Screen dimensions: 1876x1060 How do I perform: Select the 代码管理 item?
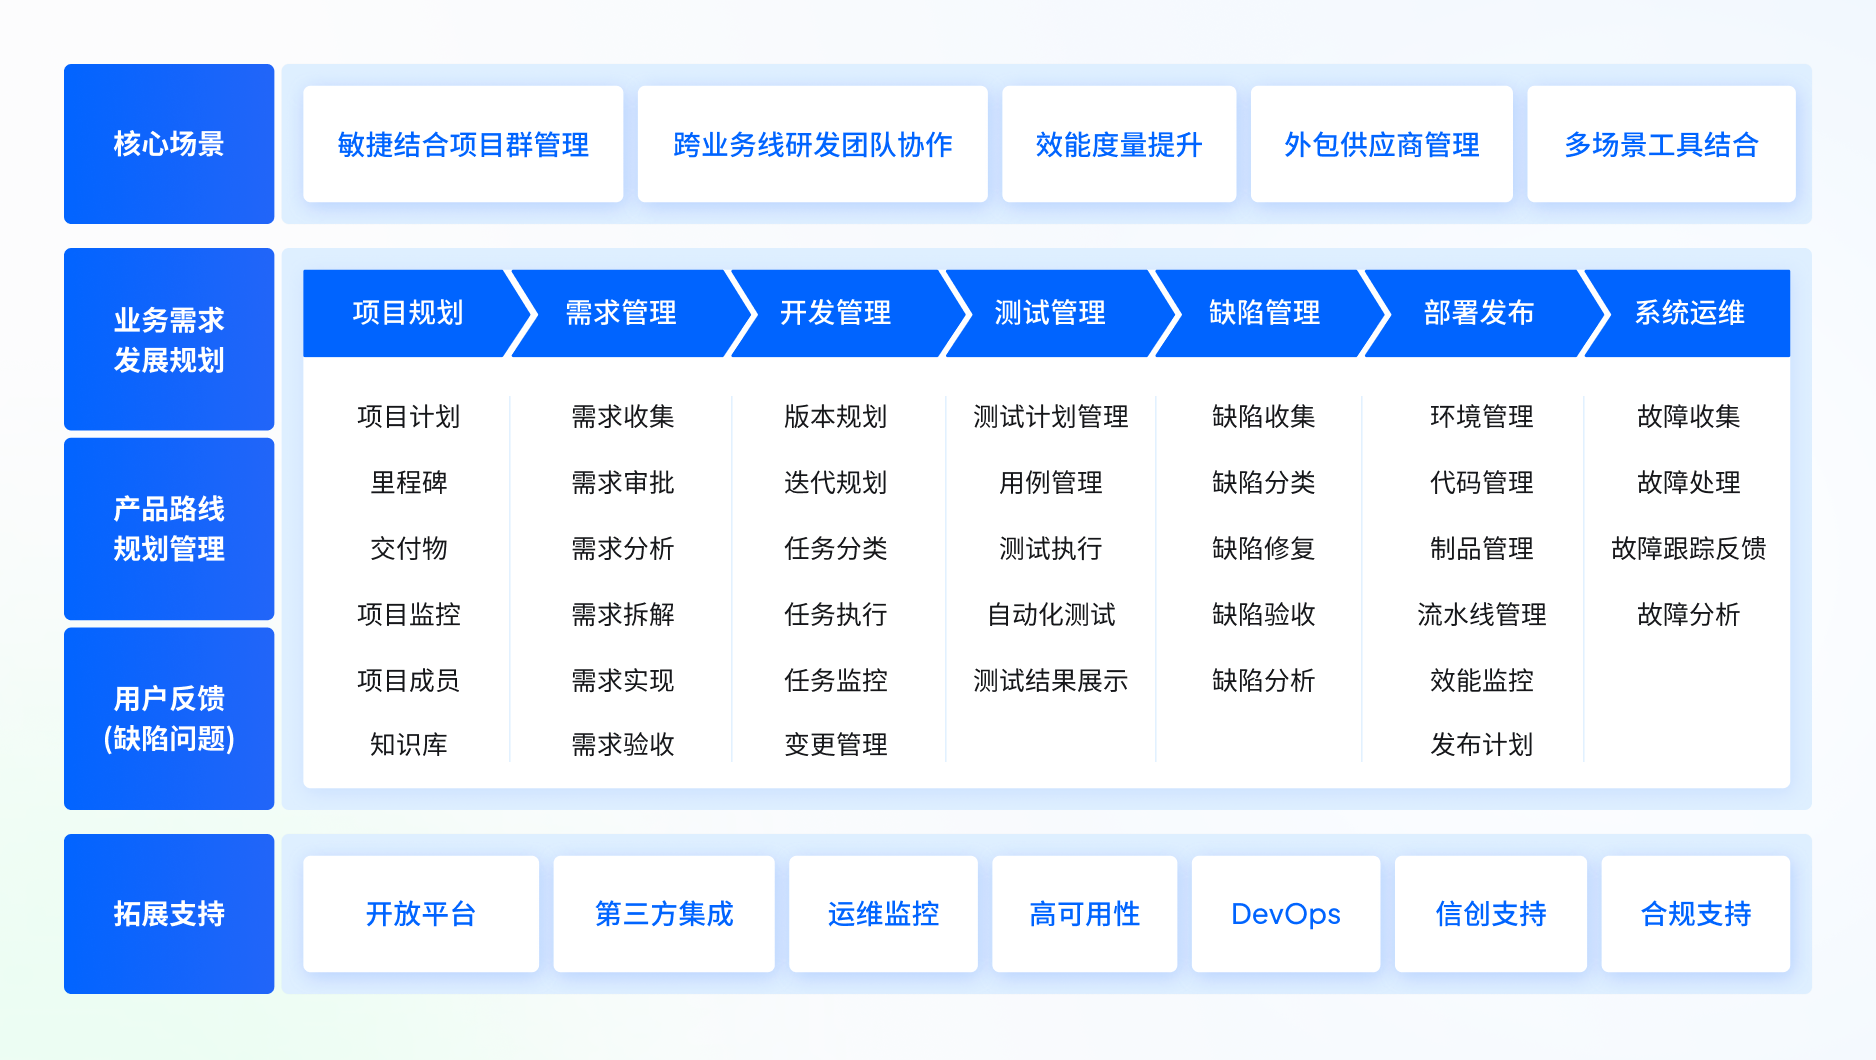(1481, 482)
